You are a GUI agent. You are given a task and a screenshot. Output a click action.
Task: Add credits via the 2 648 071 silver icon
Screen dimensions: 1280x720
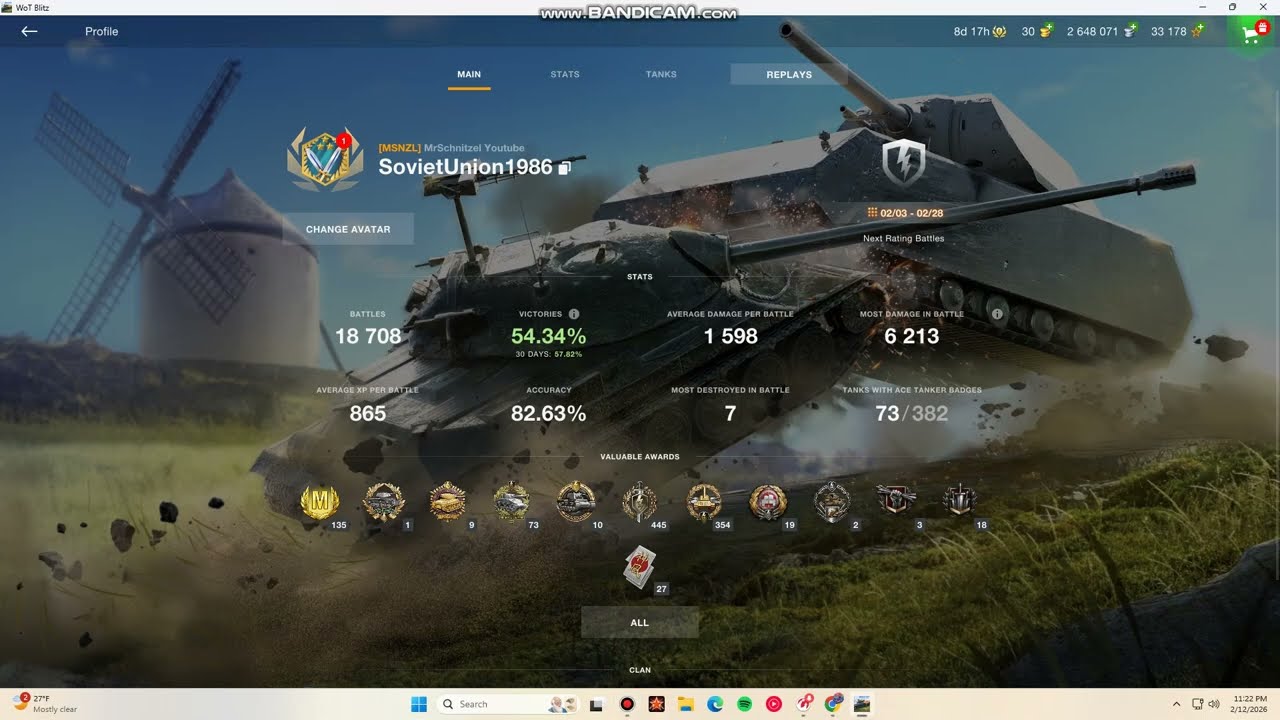click(1129, 31)
